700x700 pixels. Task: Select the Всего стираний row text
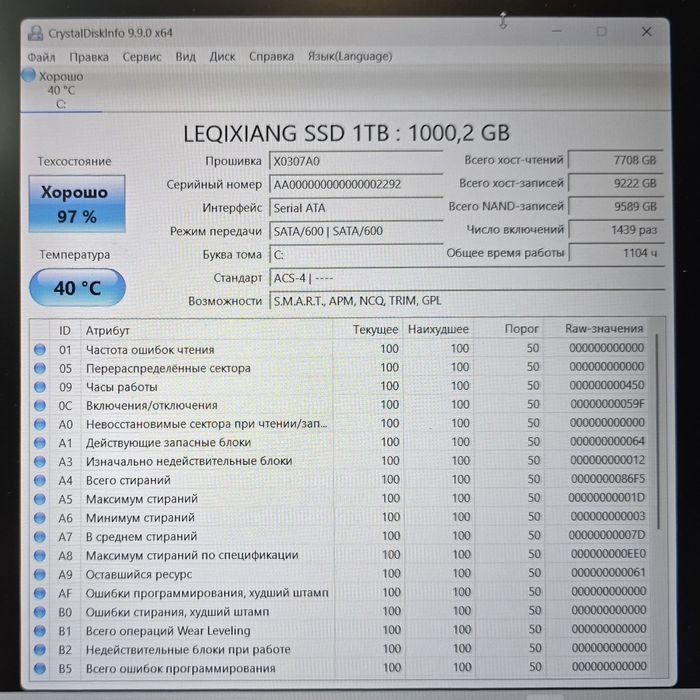click(x=128, y=480)
